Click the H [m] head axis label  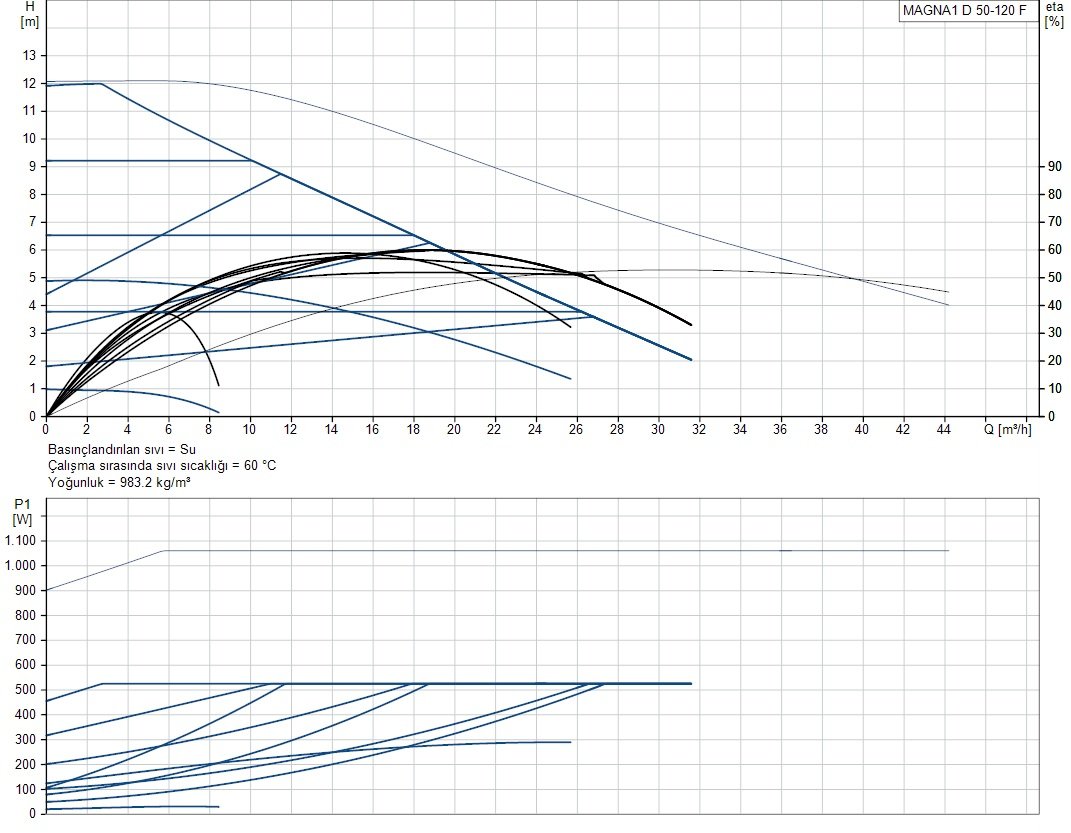click(x=30, y=14)
